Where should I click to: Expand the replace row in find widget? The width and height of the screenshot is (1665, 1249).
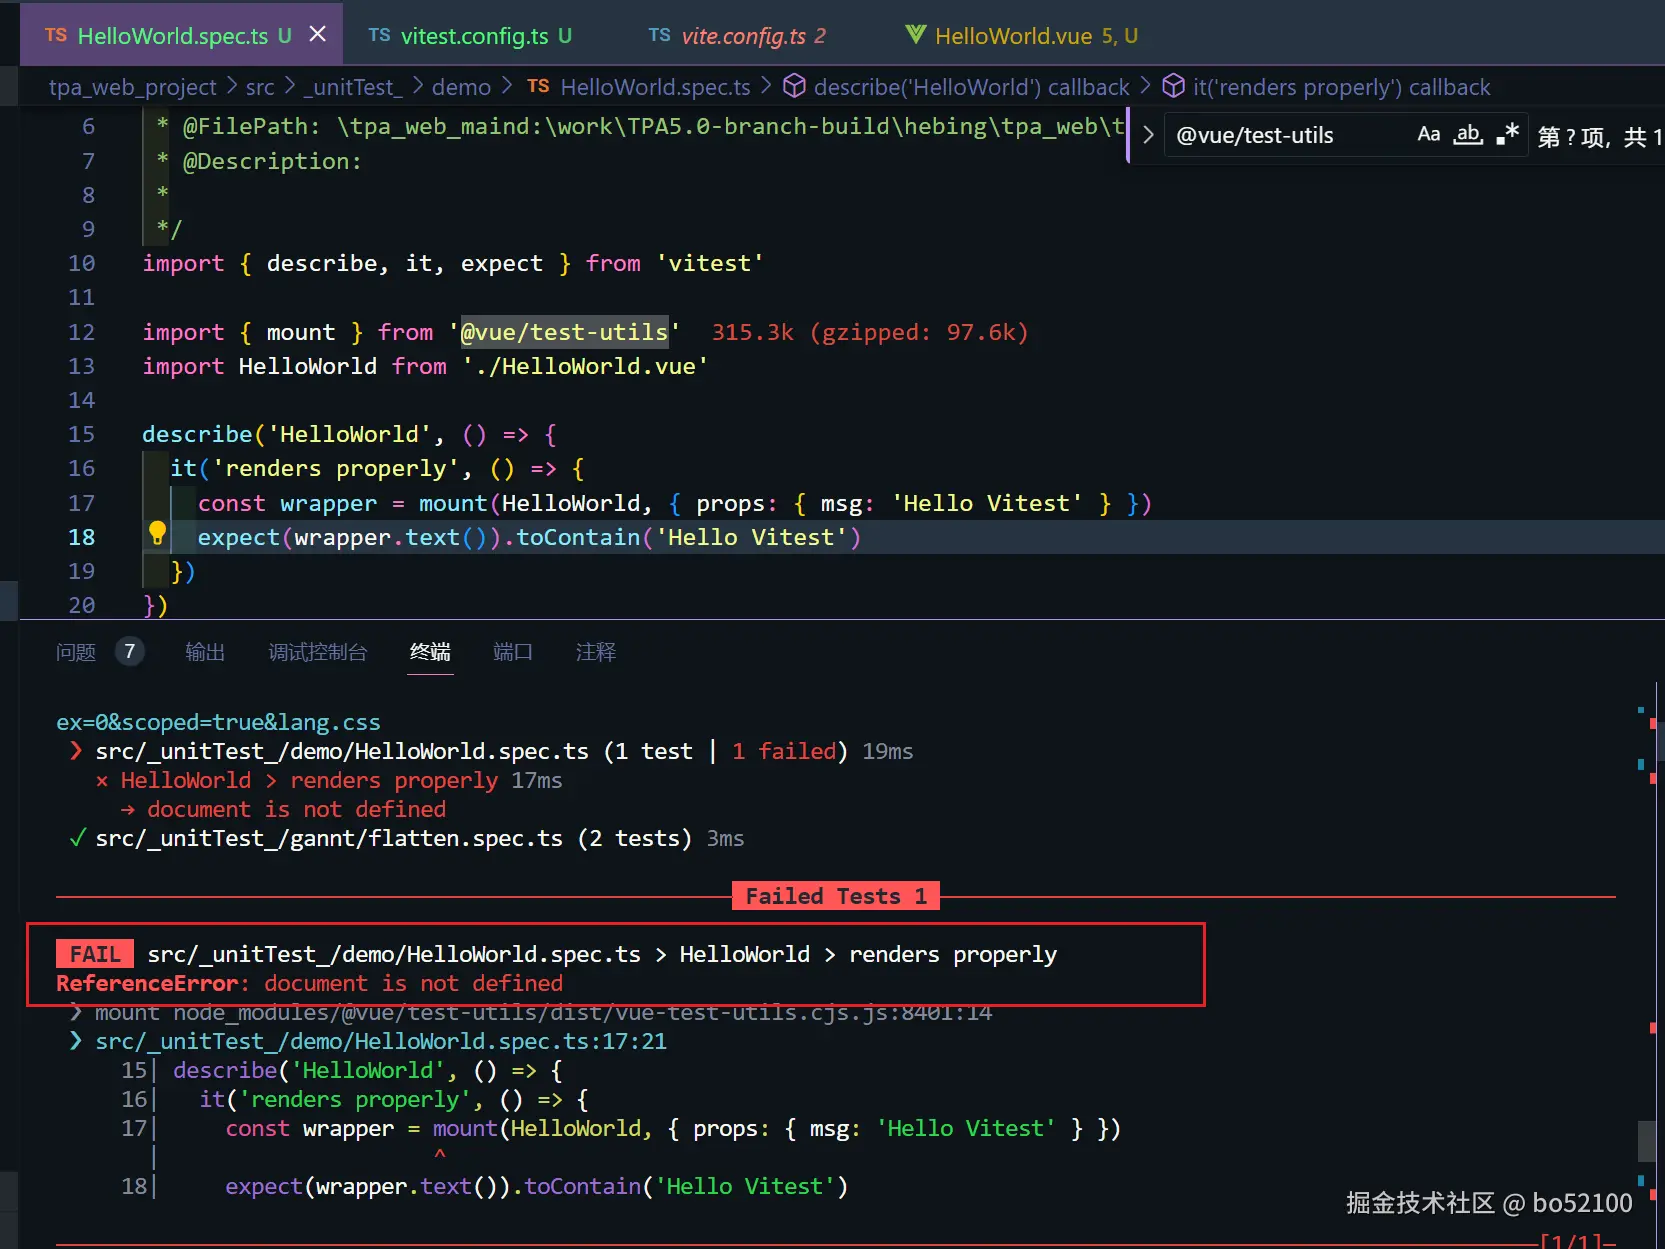coord(1148,135)
